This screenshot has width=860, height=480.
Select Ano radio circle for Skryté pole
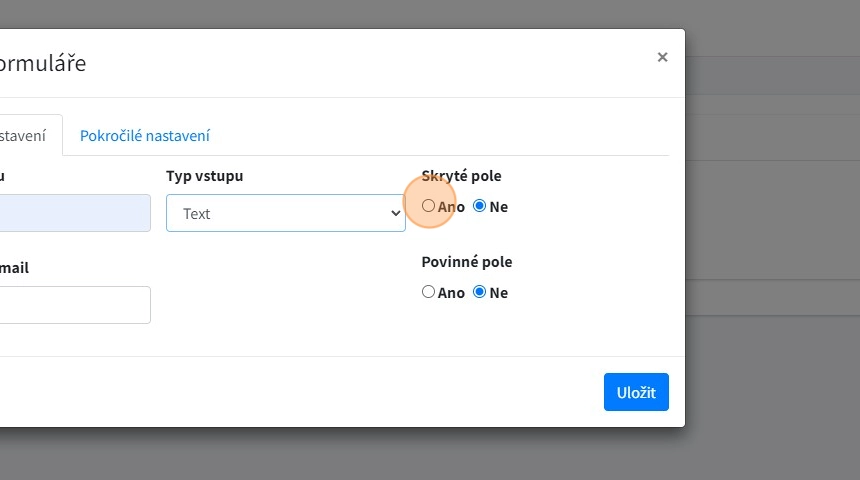pos(429,206)
